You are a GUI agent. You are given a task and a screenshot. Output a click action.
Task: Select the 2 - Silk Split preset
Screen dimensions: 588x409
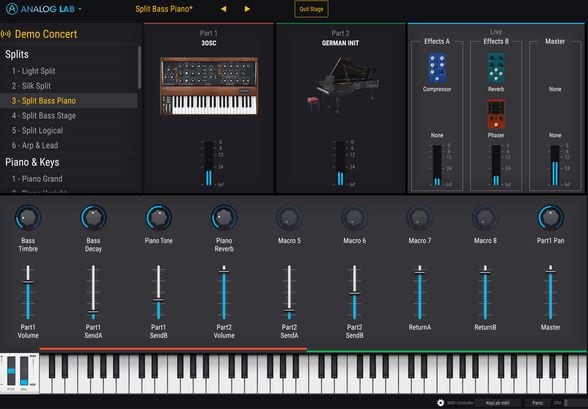point(69,86)
